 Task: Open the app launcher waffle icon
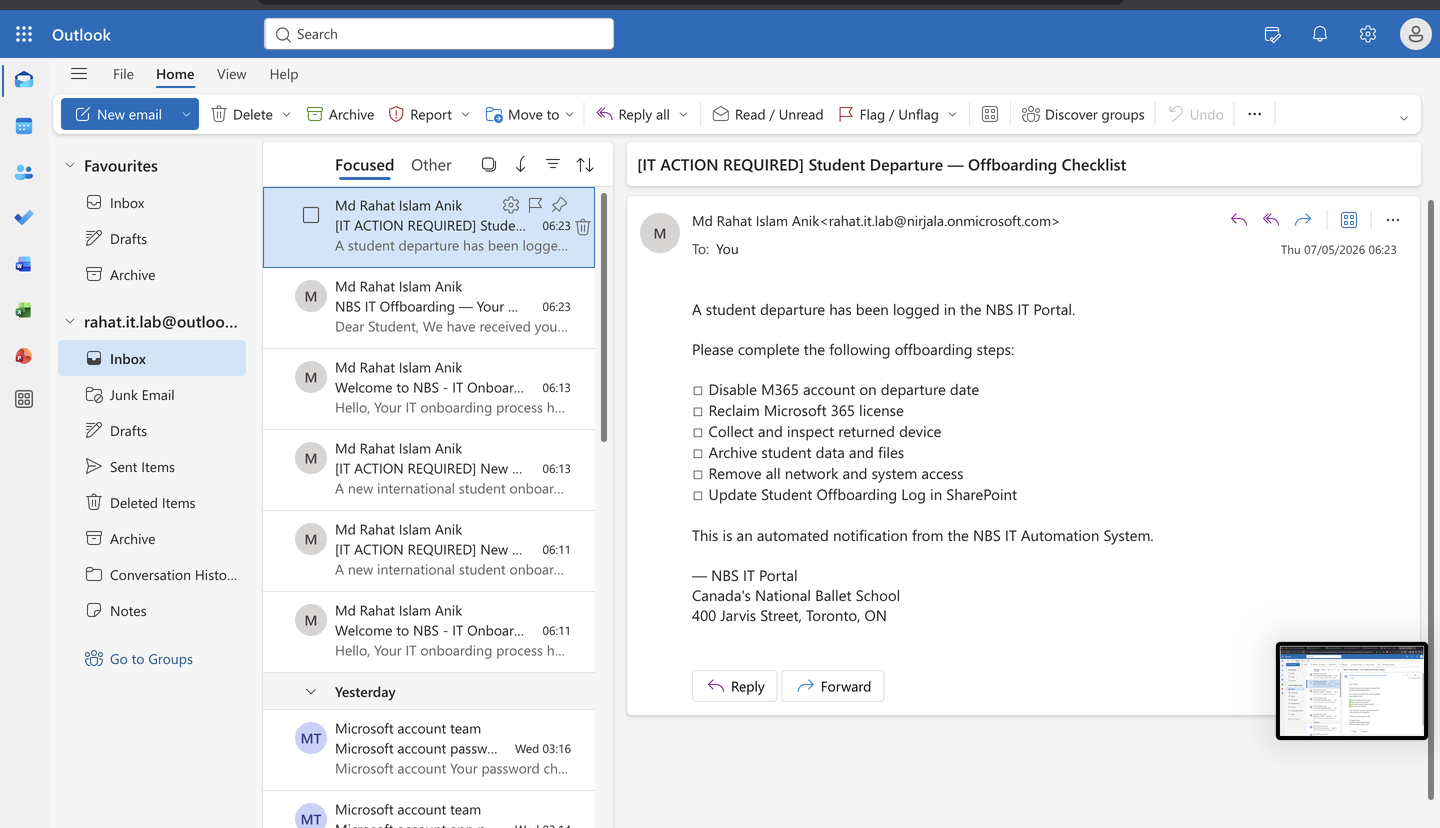pyautogui.click(x=24, y=34)
